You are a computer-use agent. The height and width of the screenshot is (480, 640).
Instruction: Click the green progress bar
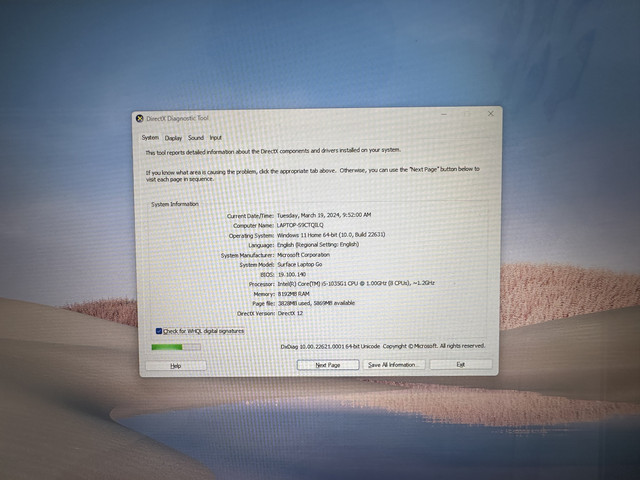coord(176,347)
